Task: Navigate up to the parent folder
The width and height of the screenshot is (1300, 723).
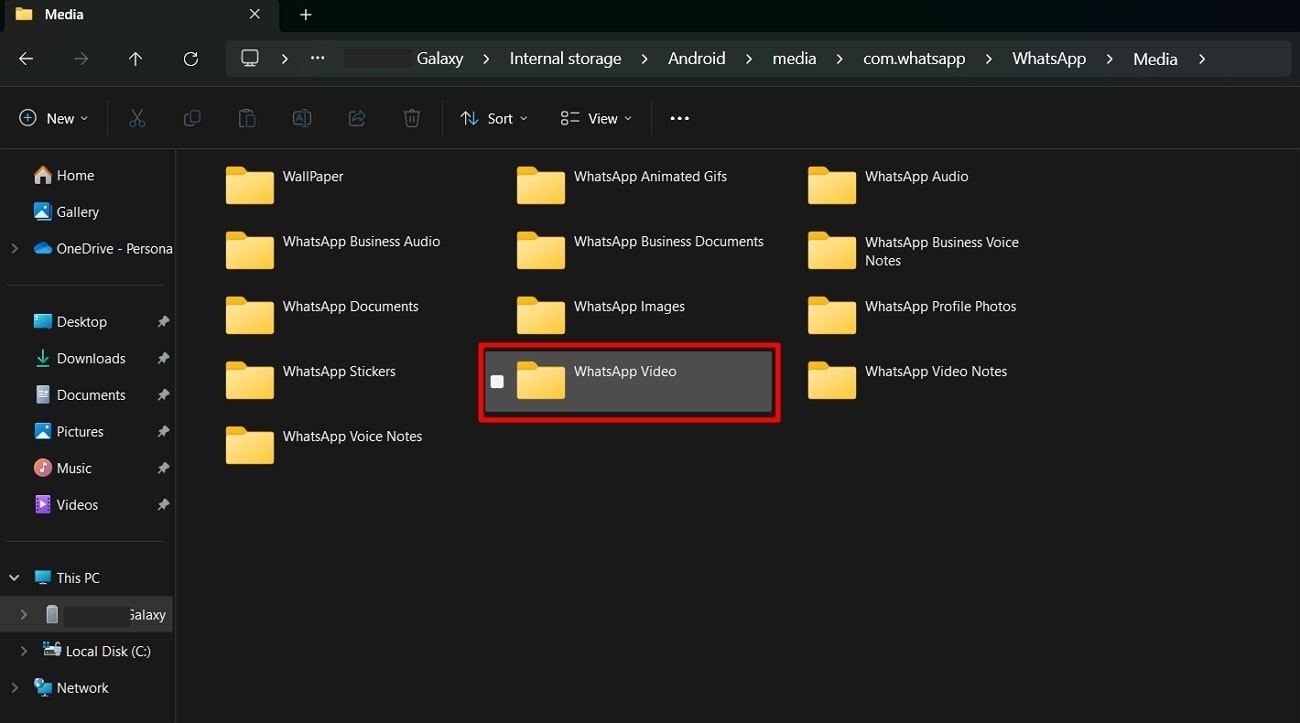Action: click(x=135, y=58)
